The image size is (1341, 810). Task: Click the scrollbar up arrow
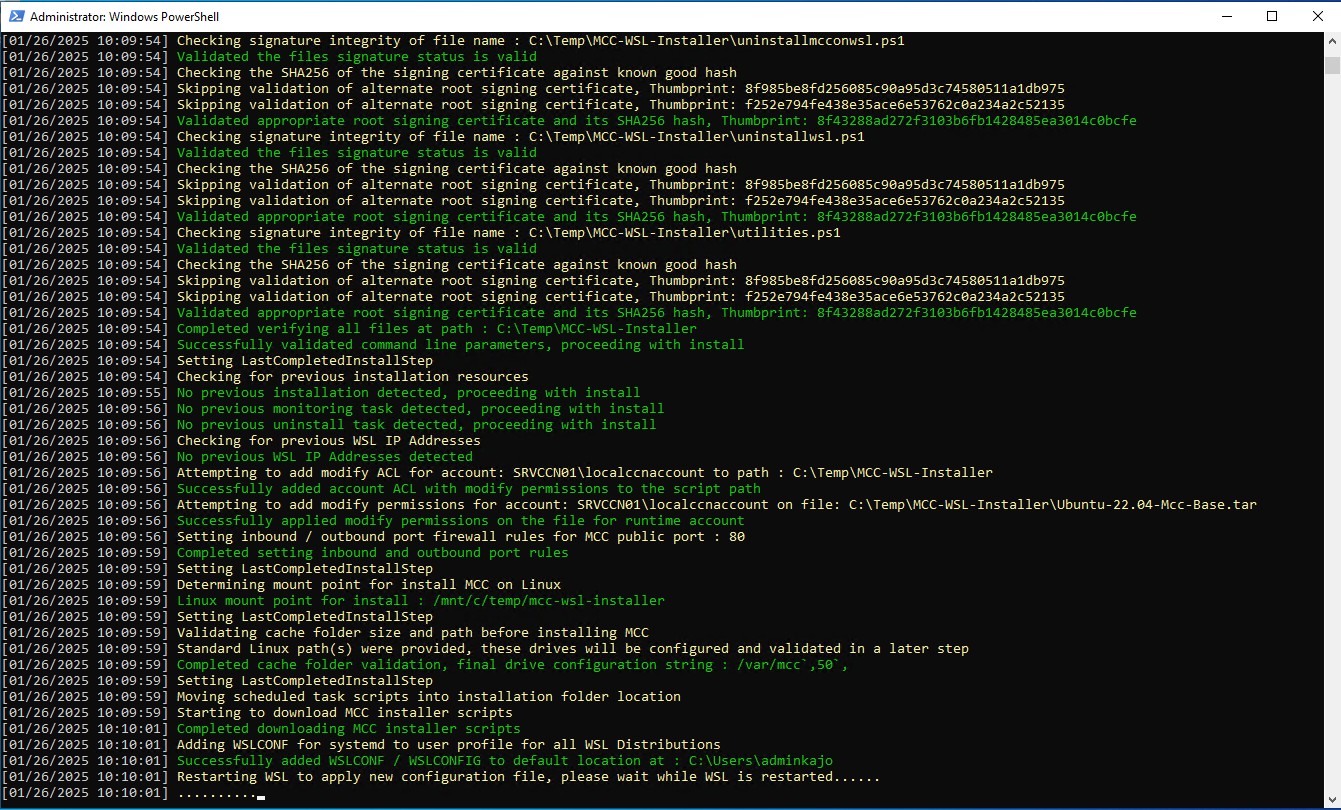(x=1332, y=41)
